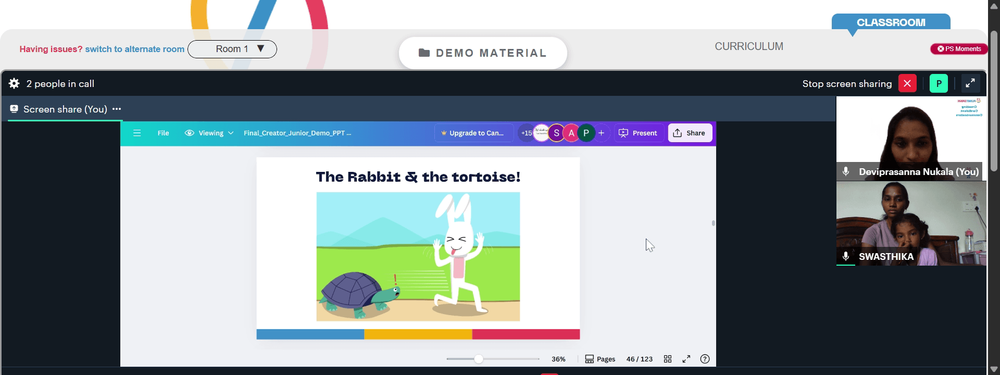Click the Upgrade to Canva button
The image size is (1000, 375).
(473, 133)
